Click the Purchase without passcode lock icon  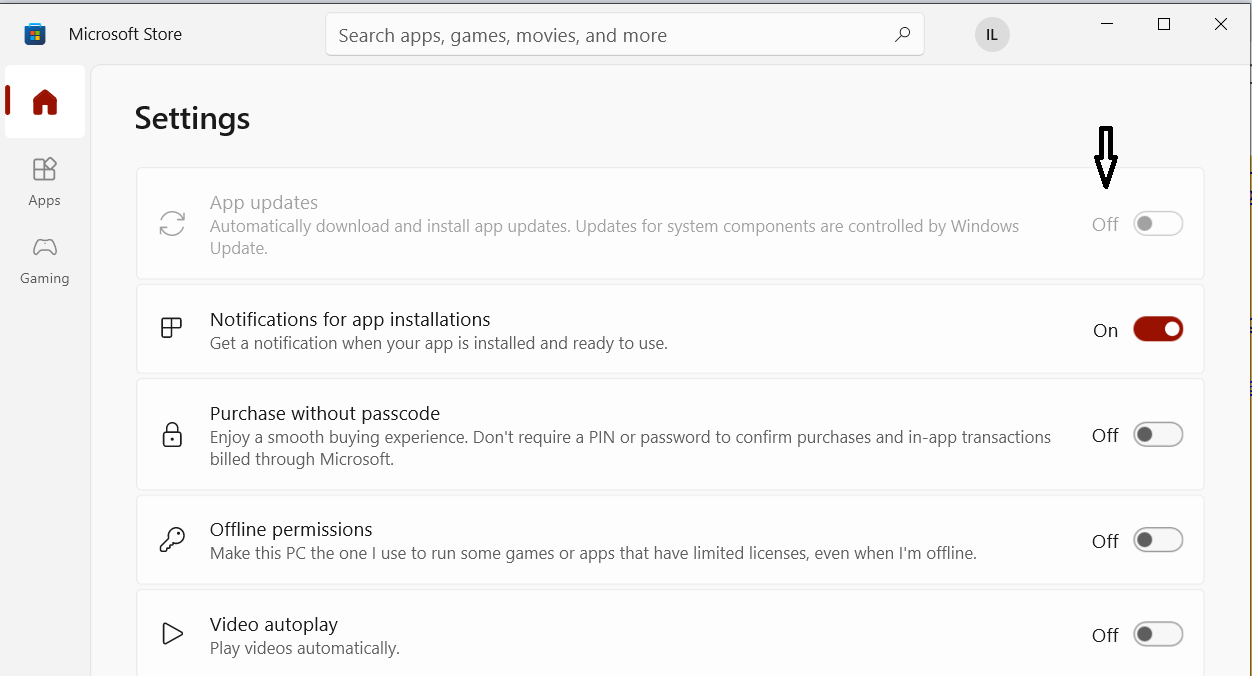click(x=172, y=435)
